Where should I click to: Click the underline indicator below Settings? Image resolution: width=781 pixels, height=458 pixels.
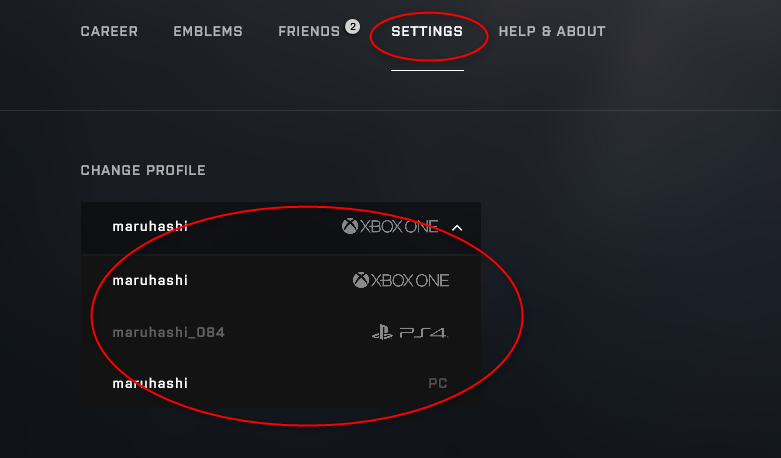(x=427, y=70)
